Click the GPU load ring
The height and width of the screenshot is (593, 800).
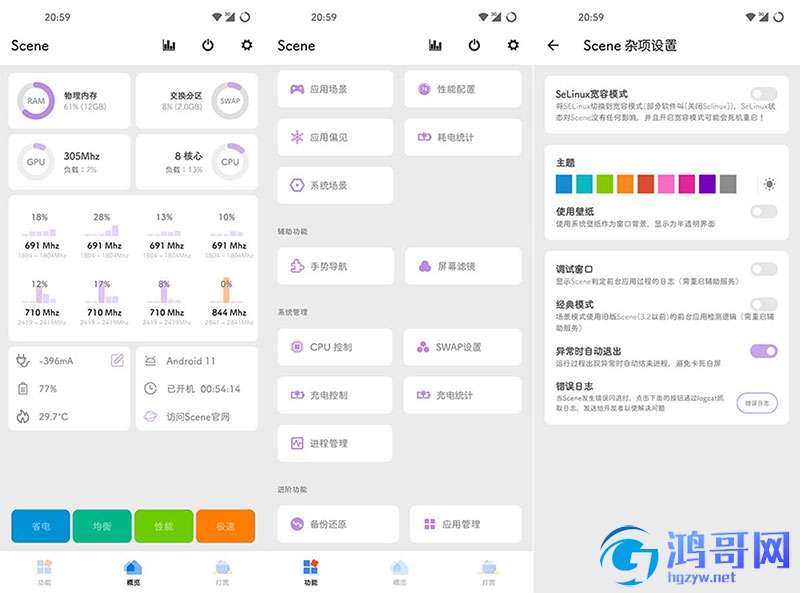36,162
